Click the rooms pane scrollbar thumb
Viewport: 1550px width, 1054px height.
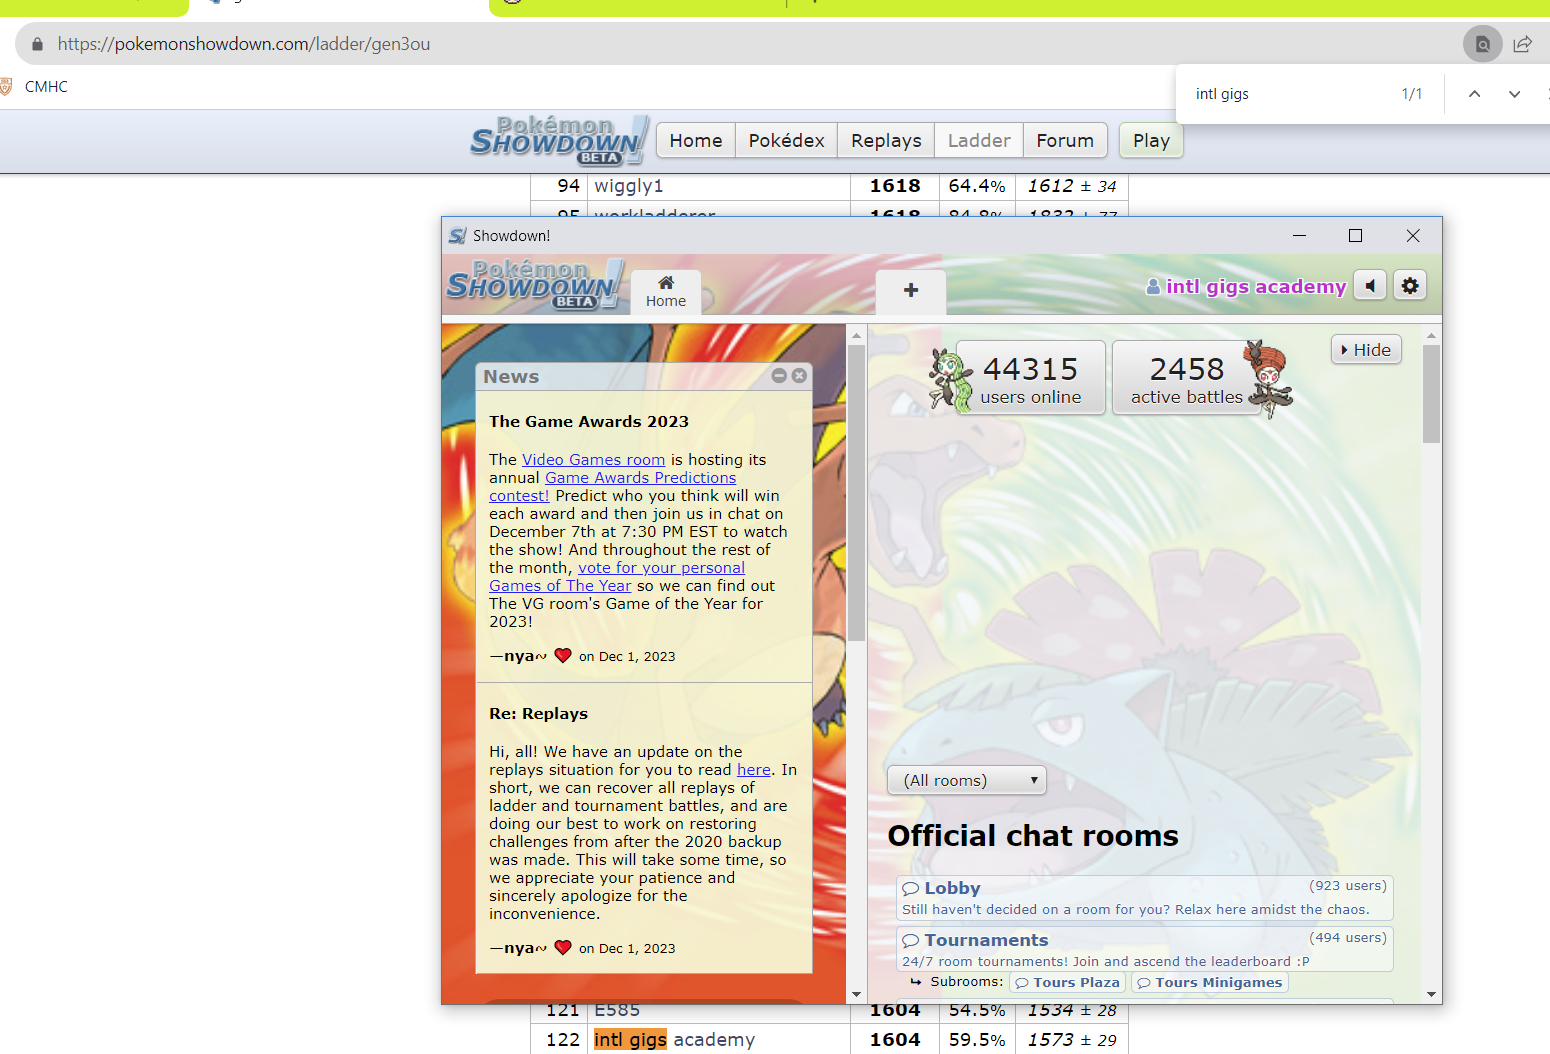tap(1431, 394)
